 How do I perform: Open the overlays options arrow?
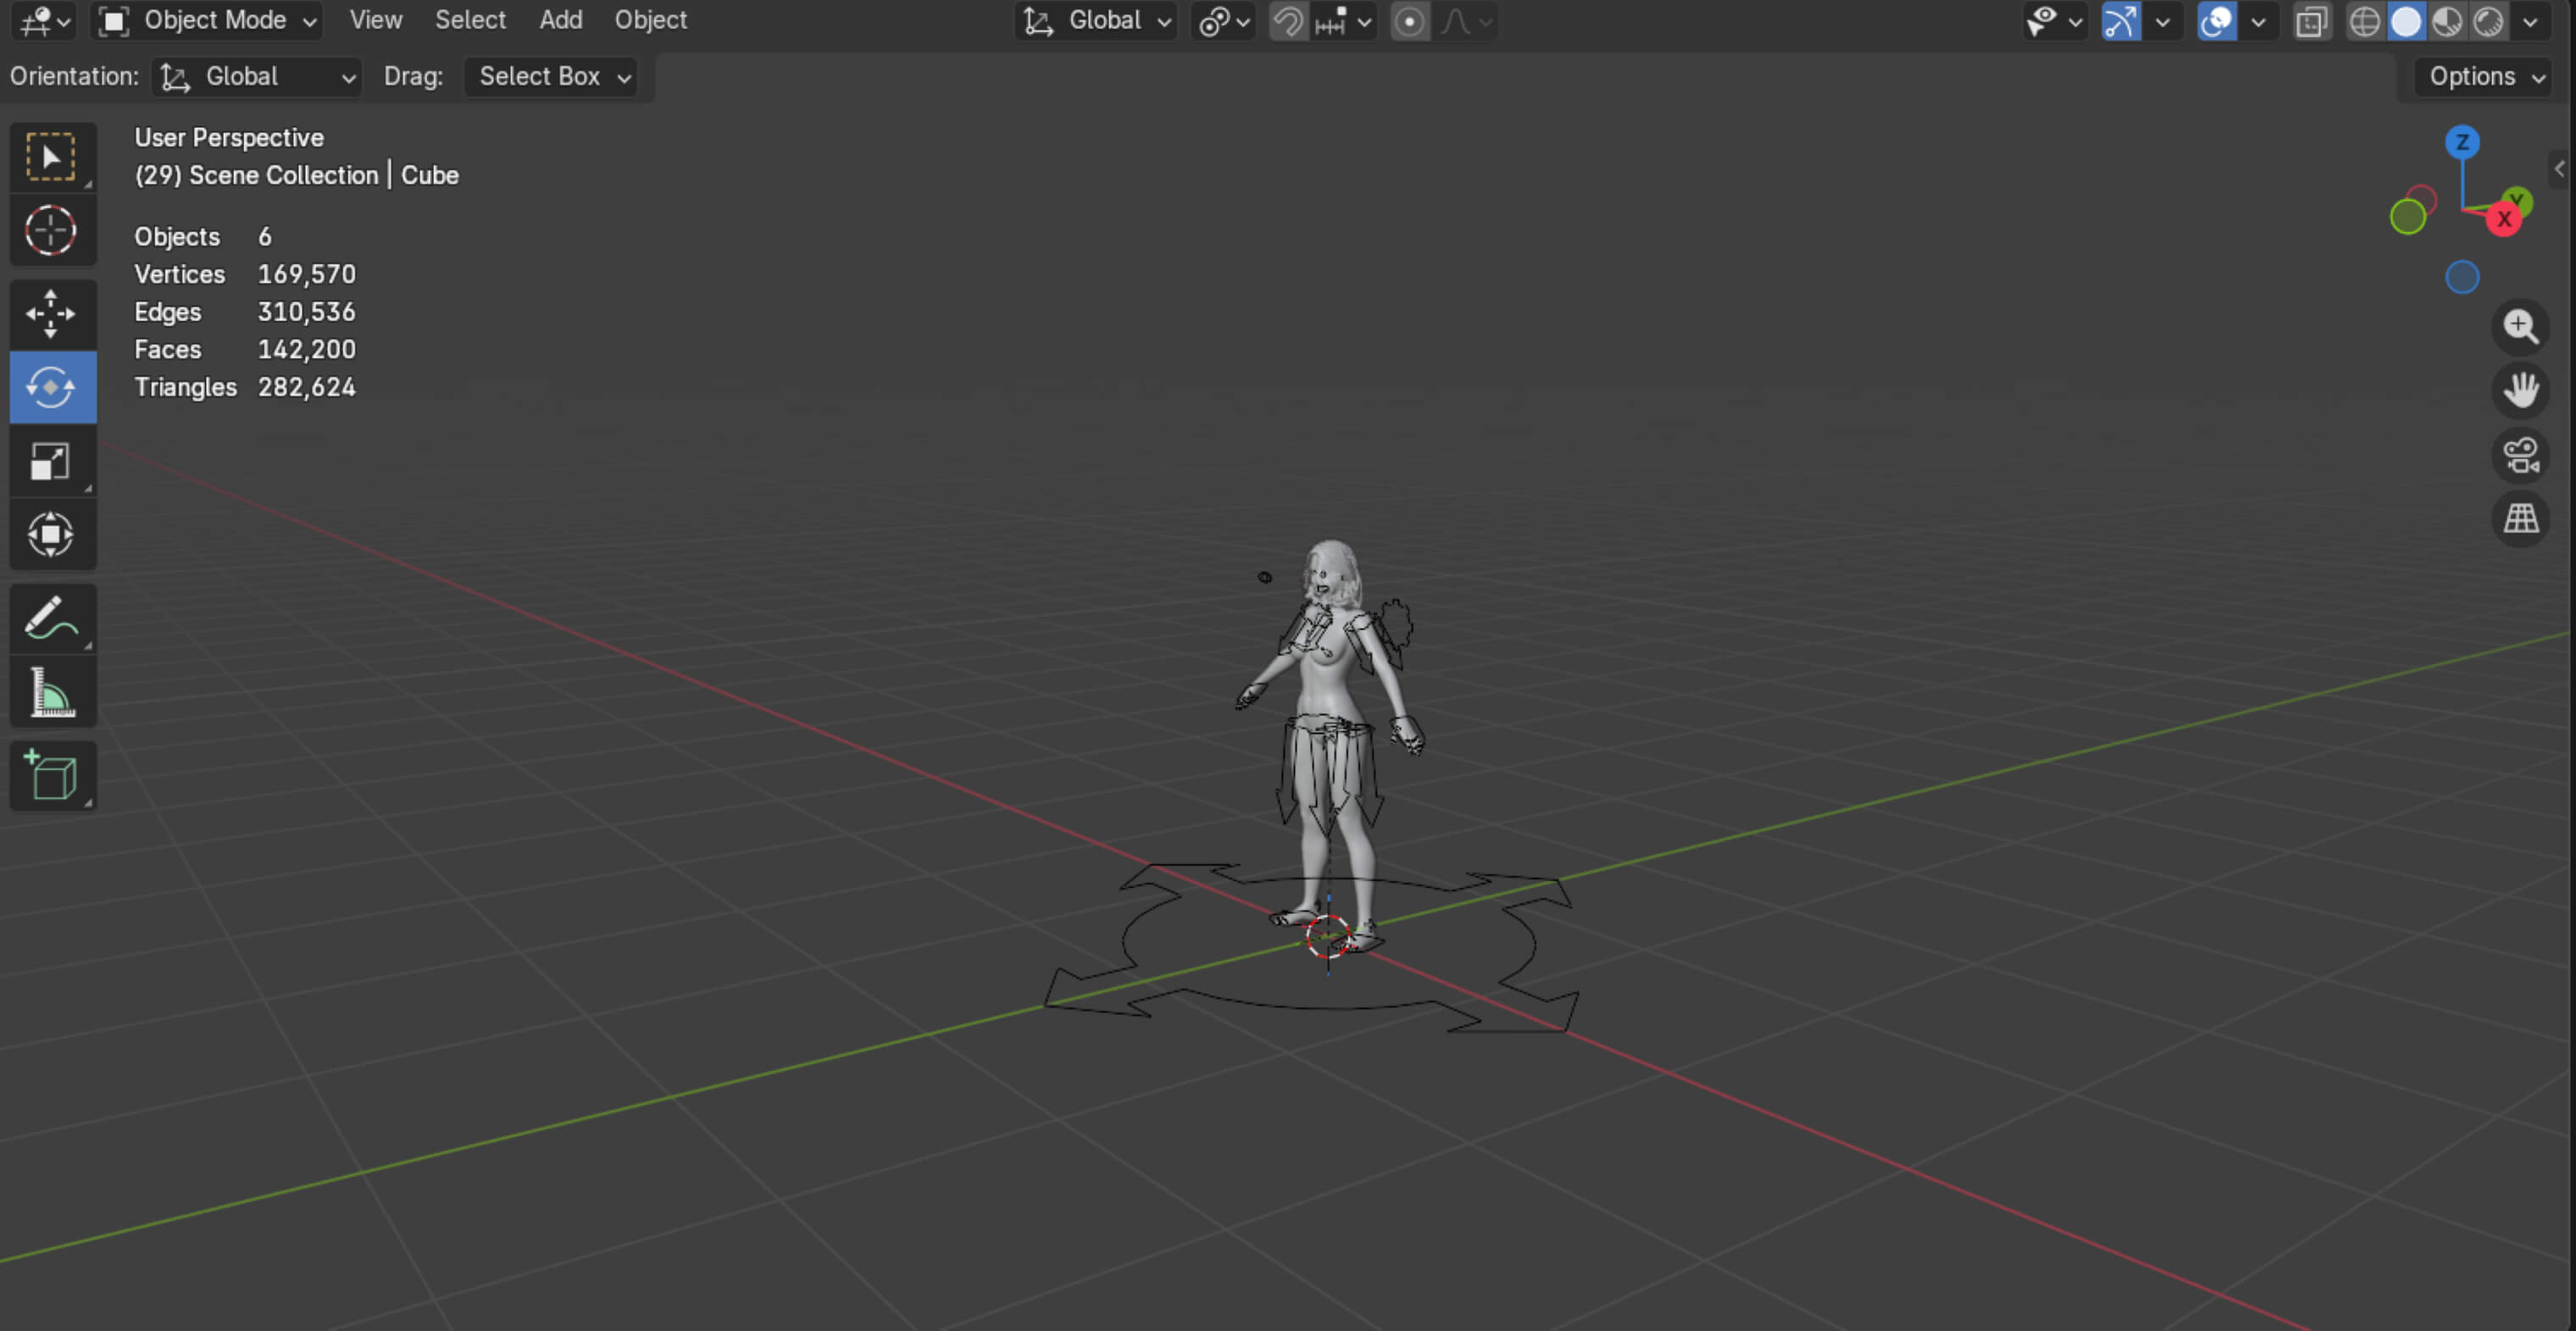(2258, 21)
